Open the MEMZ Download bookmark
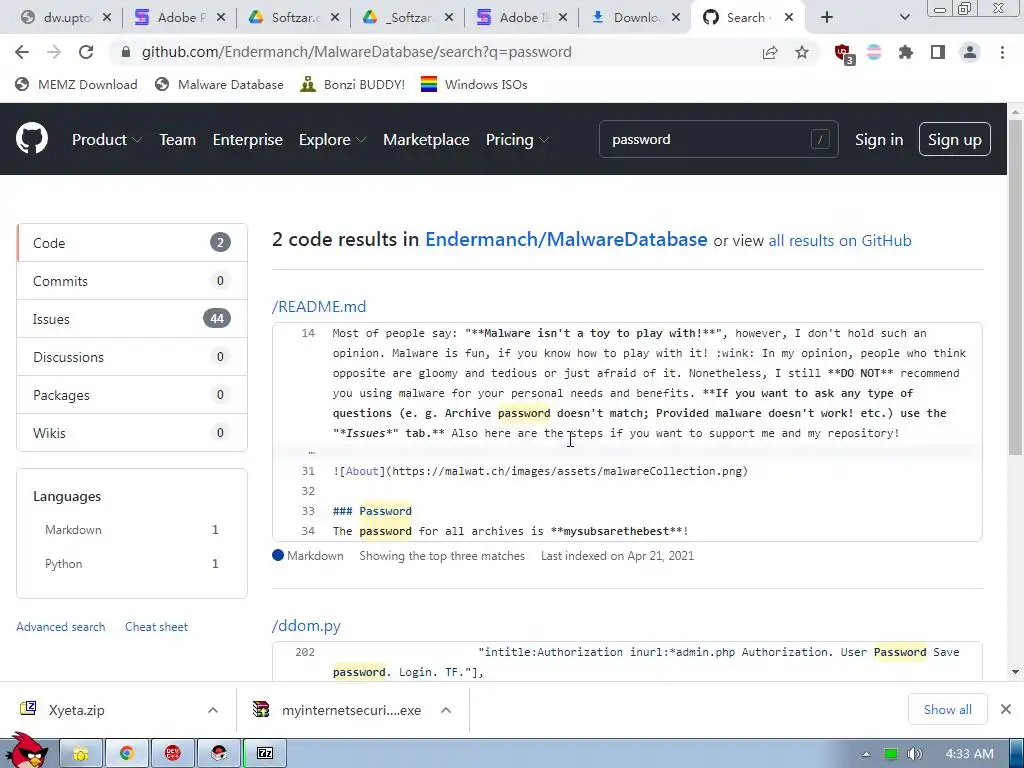 point(76,84)
